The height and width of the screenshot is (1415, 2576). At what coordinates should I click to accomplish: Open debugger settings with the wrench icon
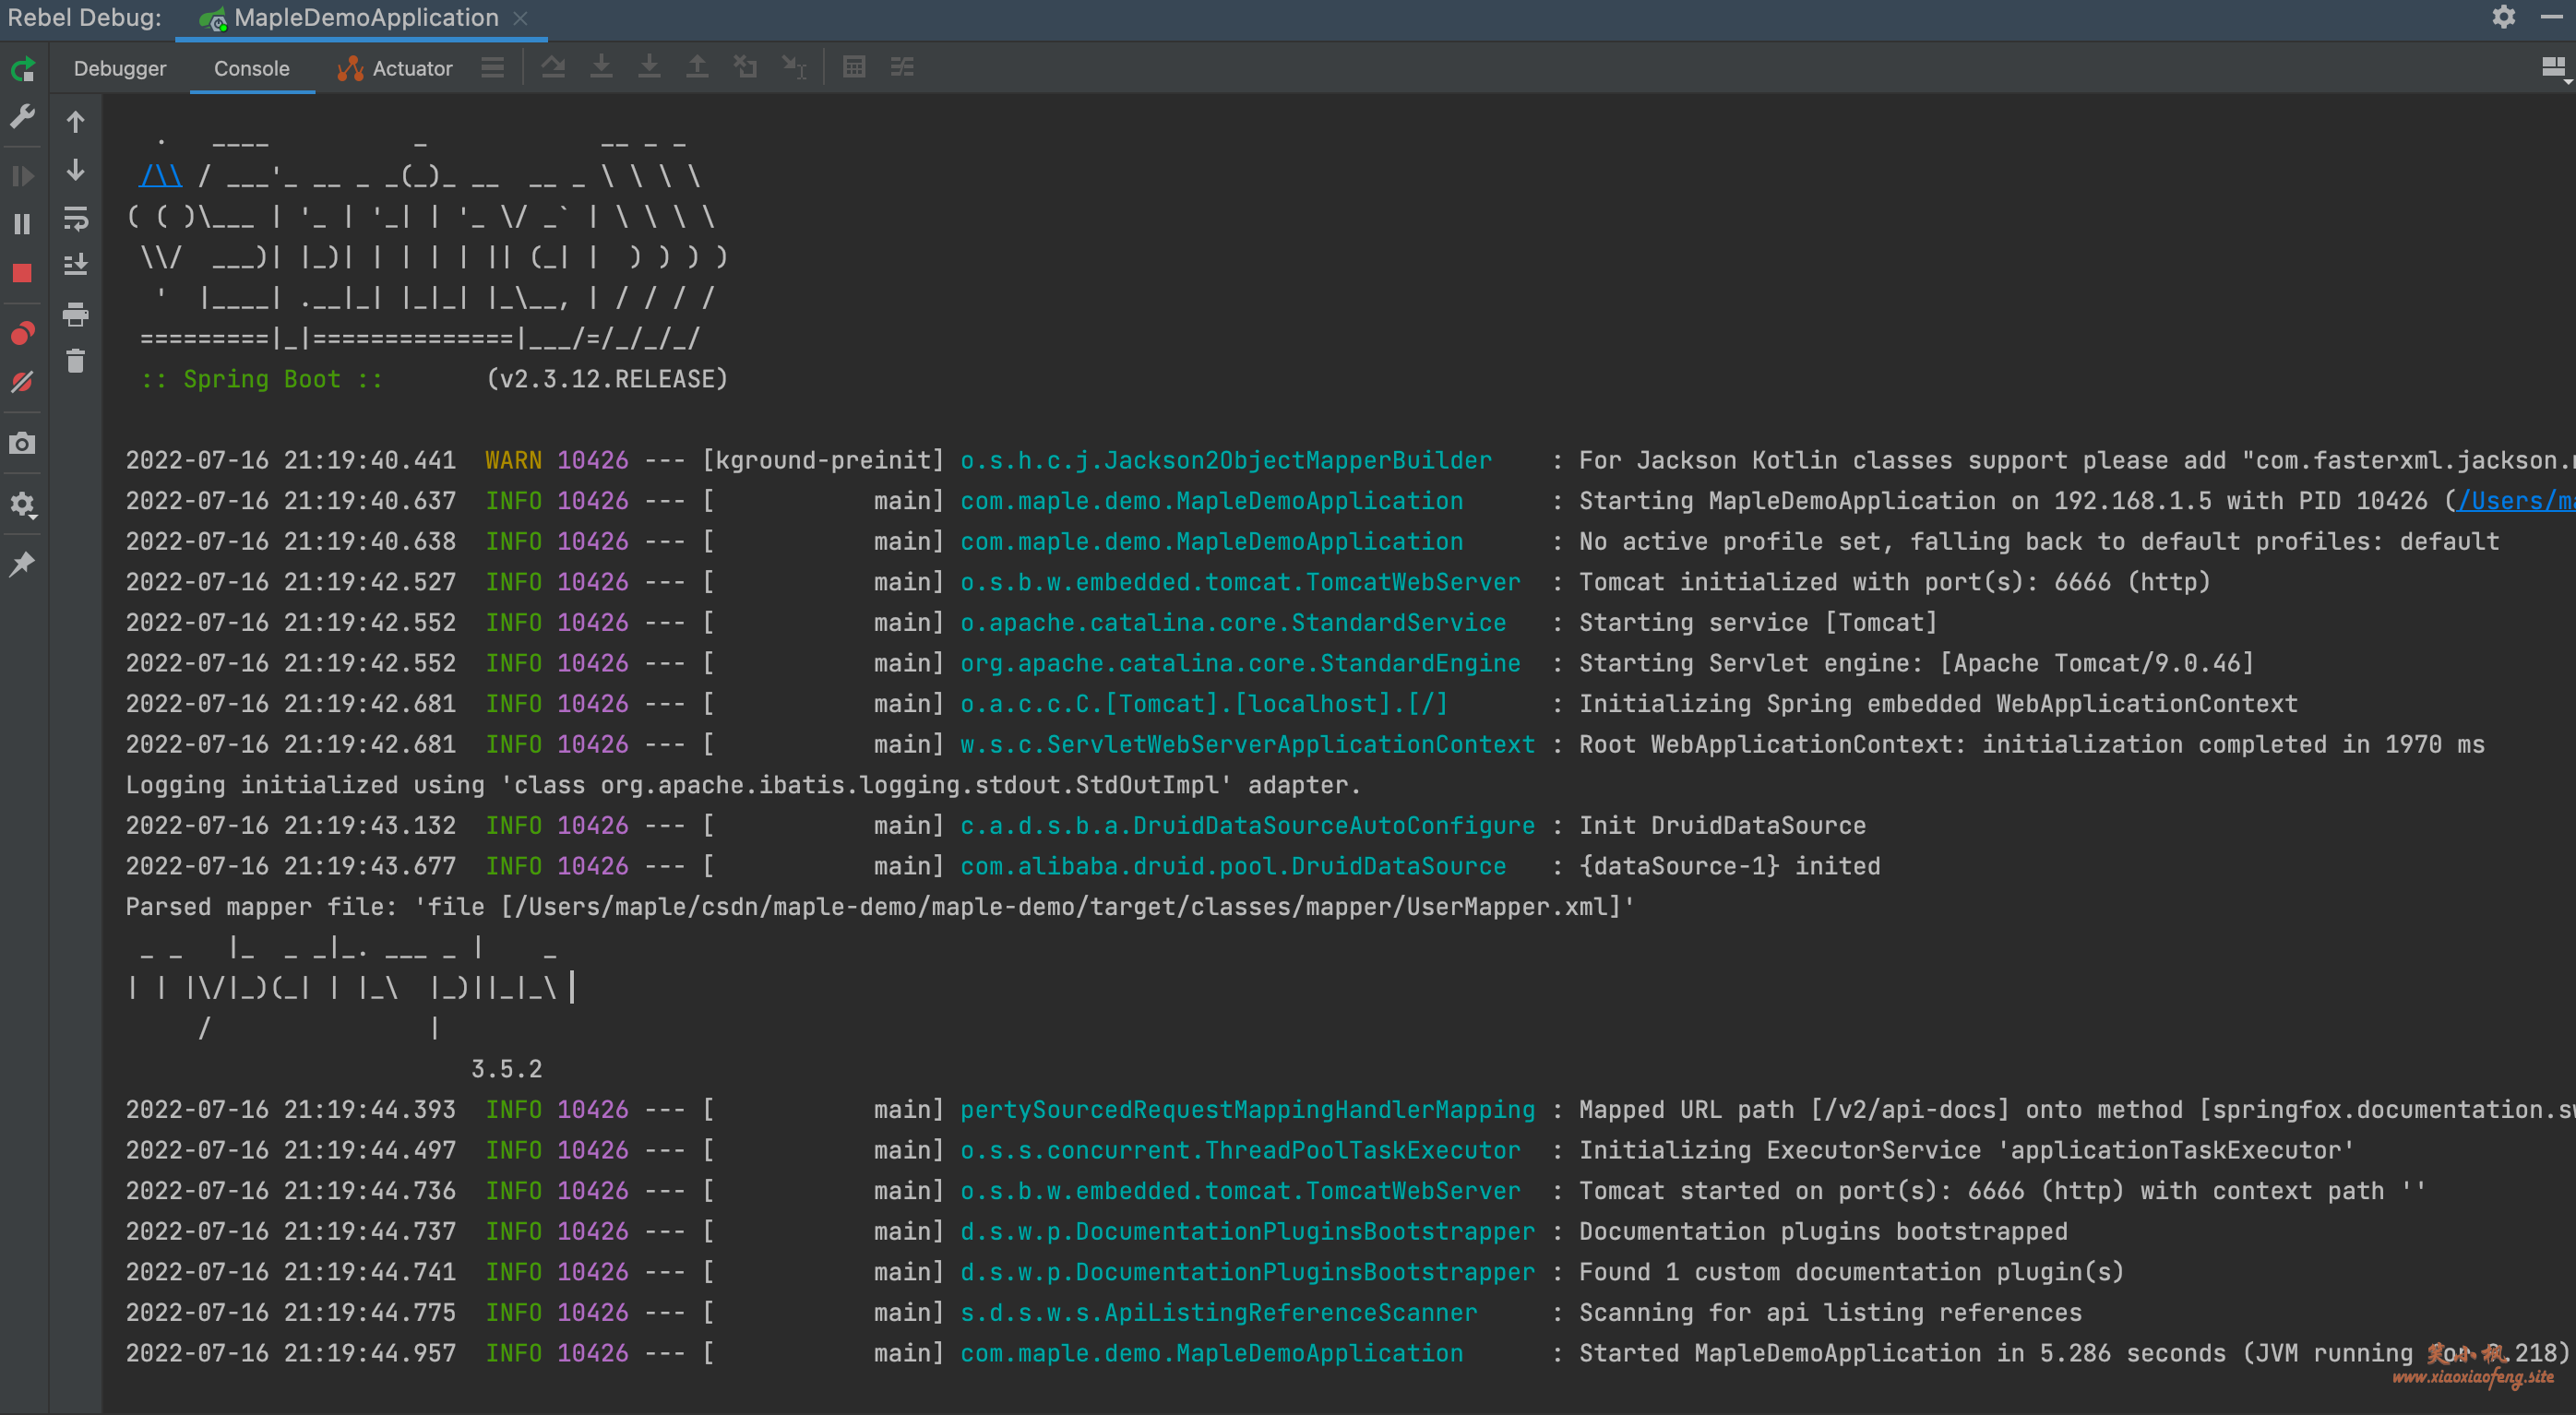click(x=22, y=117)
